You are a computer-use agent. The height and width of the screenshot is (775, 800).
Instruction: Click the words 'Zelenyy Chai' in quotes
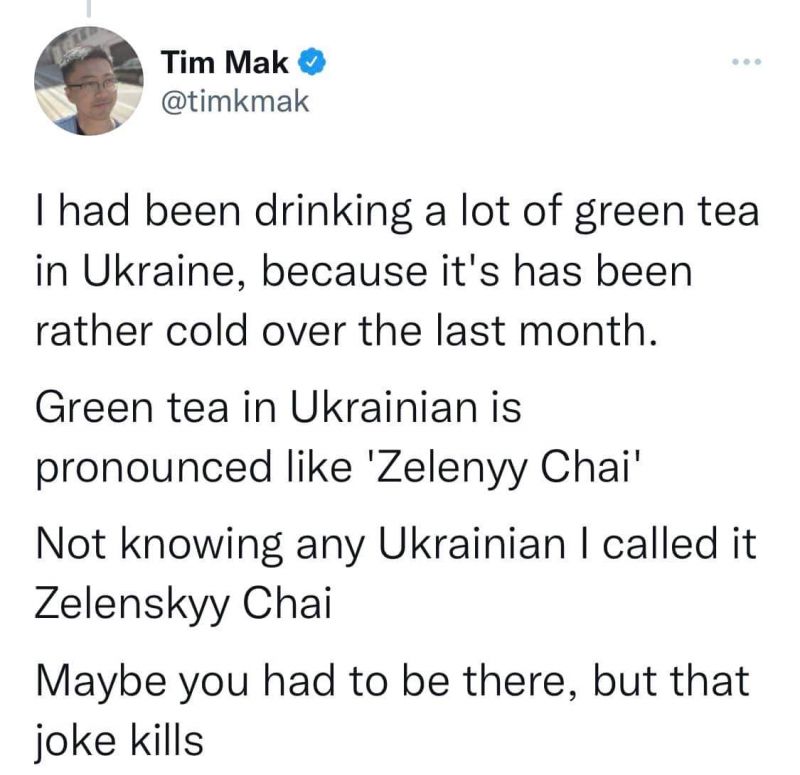coord(505,467)
